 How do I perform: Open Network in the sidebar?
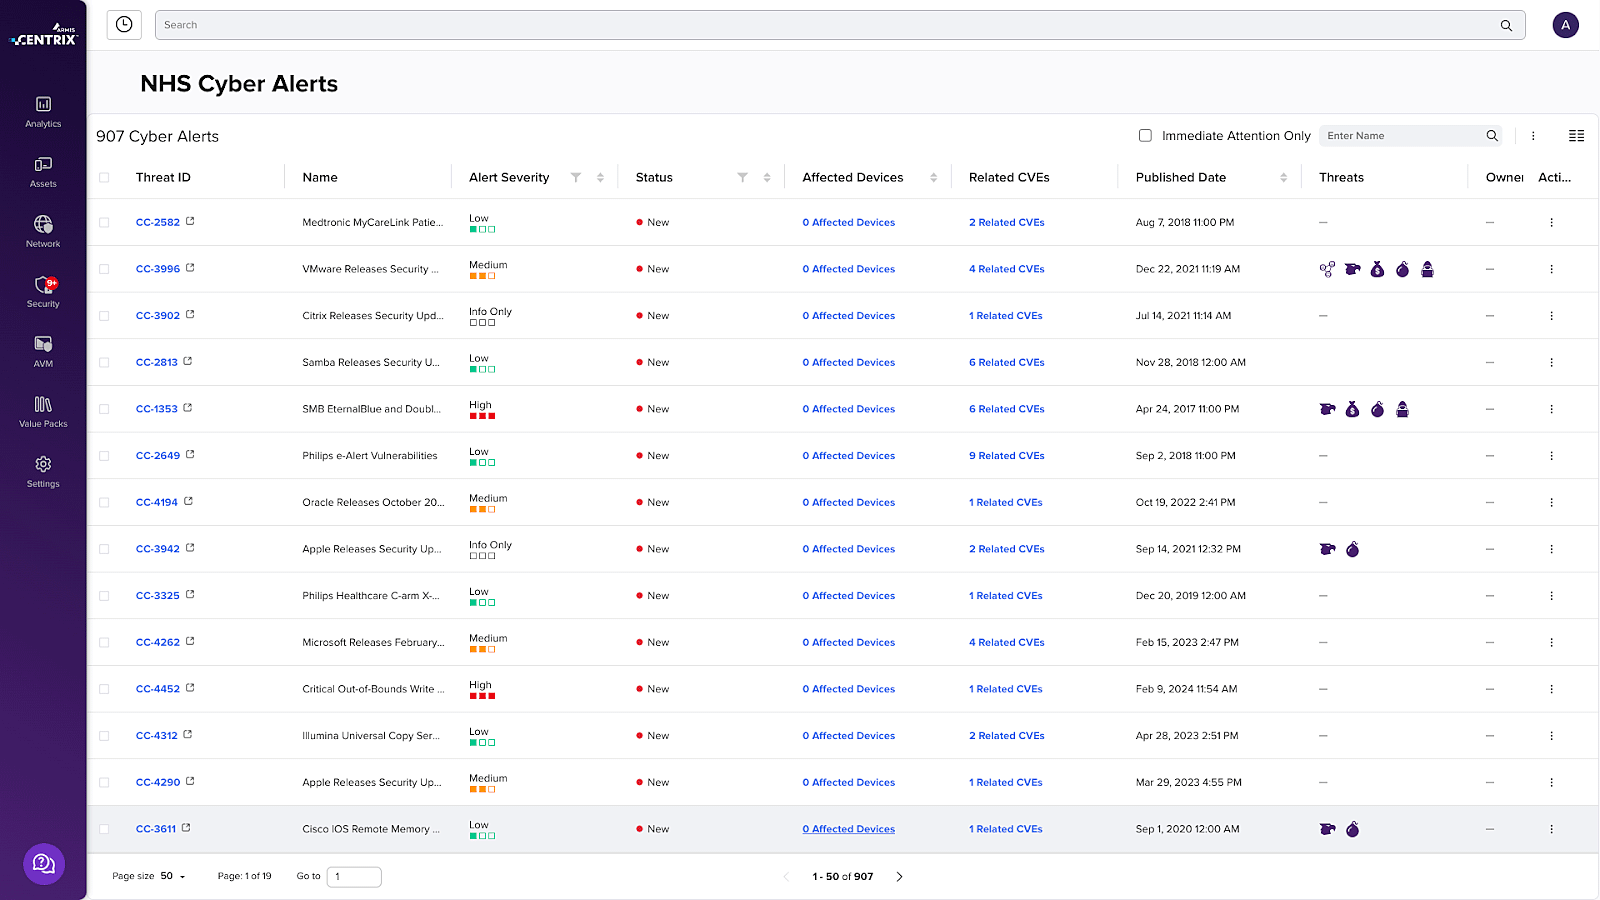coord(43,232)
